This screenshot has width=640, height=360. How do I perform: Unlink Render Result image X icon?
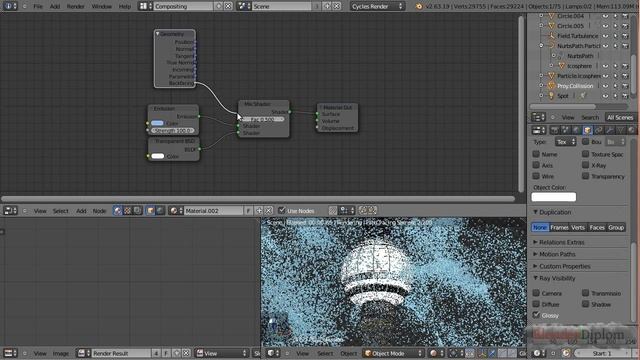(x=186, y=353)
